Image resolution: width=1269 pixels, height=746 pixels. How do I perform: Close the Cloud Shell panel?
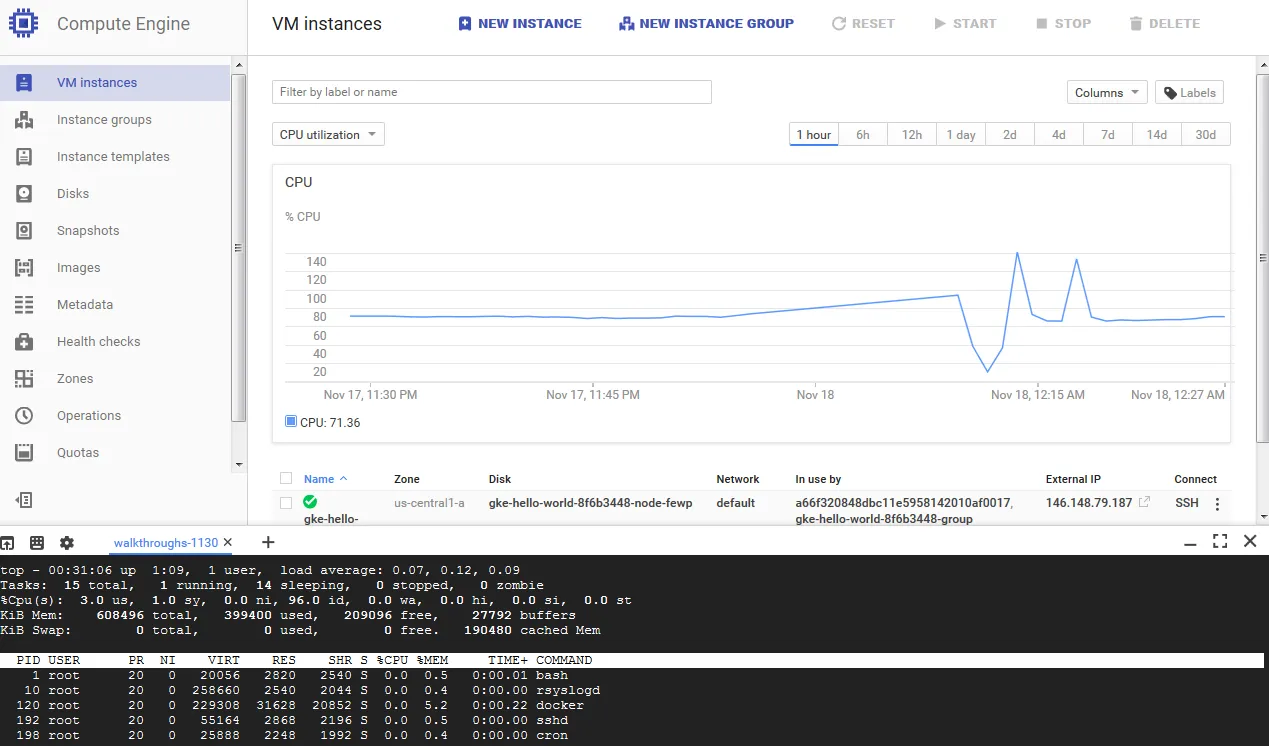coord(1250,541)
